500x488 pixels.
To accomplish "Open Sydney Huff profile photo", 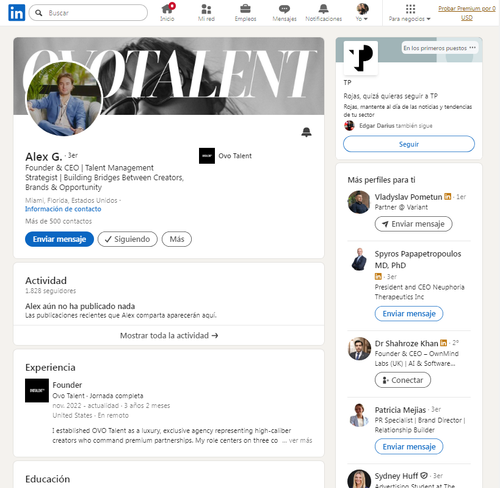I will [359, 479].
